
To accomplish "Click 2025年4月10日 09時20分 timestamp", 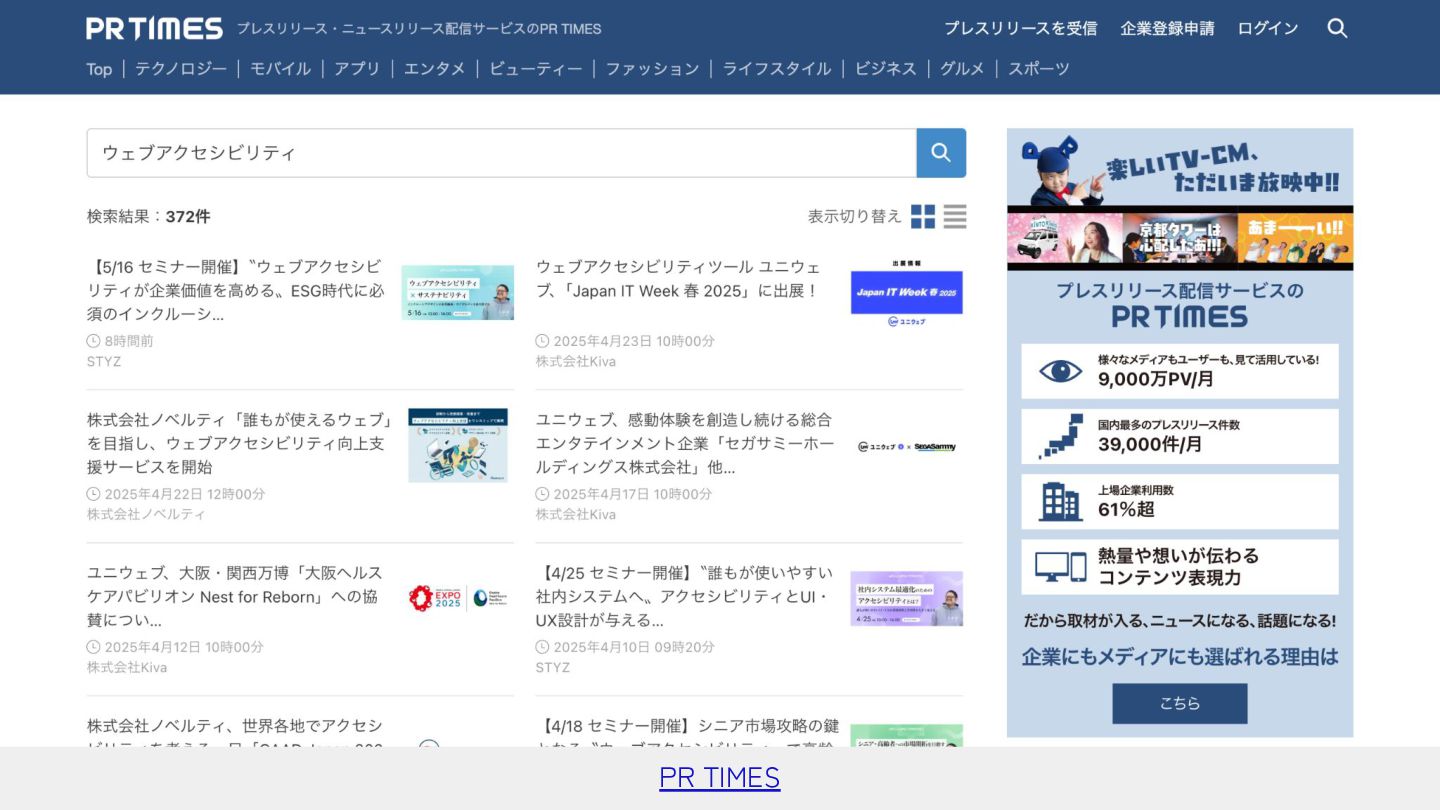I will pyautogui.click(x=634, y=647).
